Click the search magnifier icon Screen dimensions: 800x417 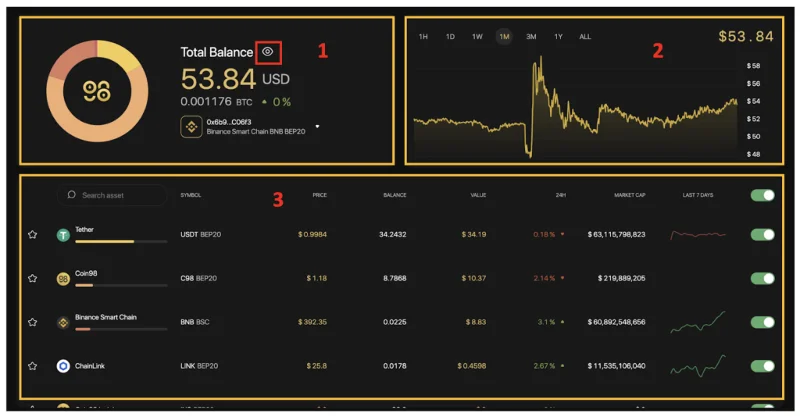[x=71, y=194]
